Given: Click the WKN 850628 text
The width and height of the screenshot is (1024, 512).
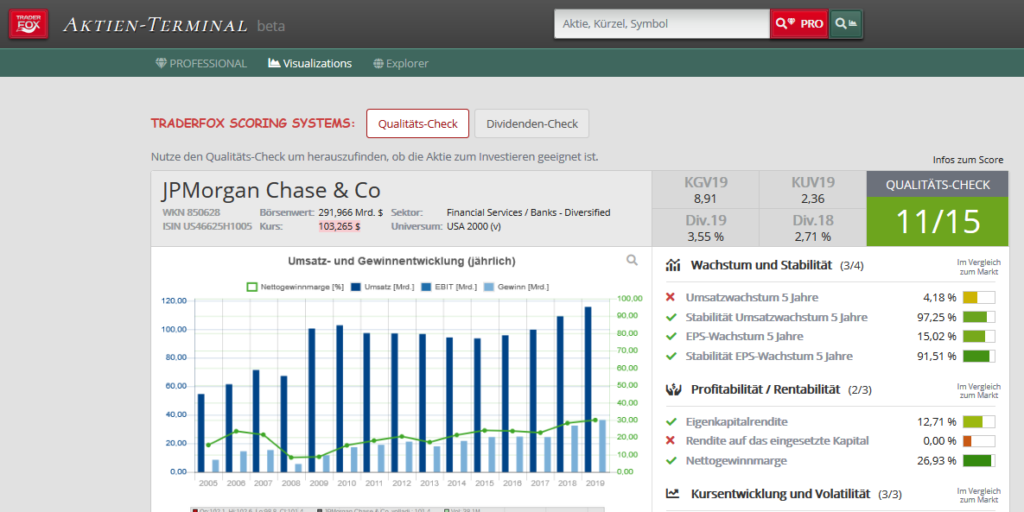Looking at the screenshot, I should [x=191, y=212].
